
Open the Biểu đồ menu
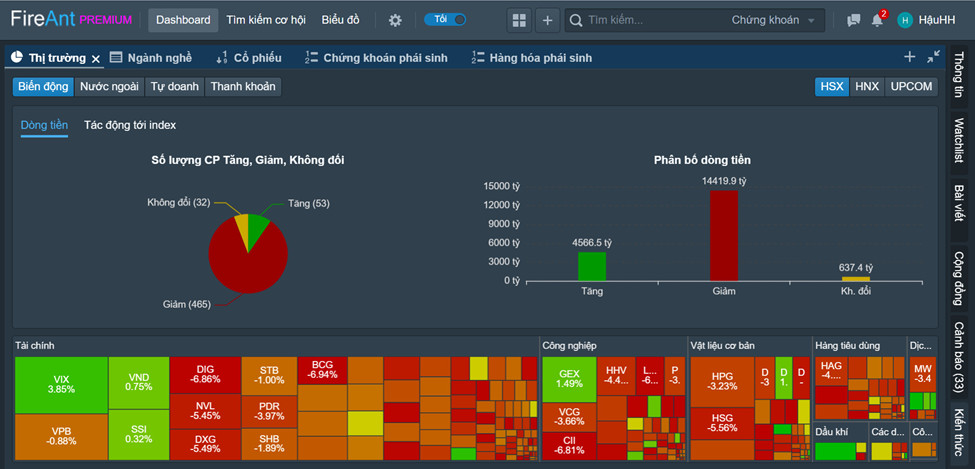(340, 20)
